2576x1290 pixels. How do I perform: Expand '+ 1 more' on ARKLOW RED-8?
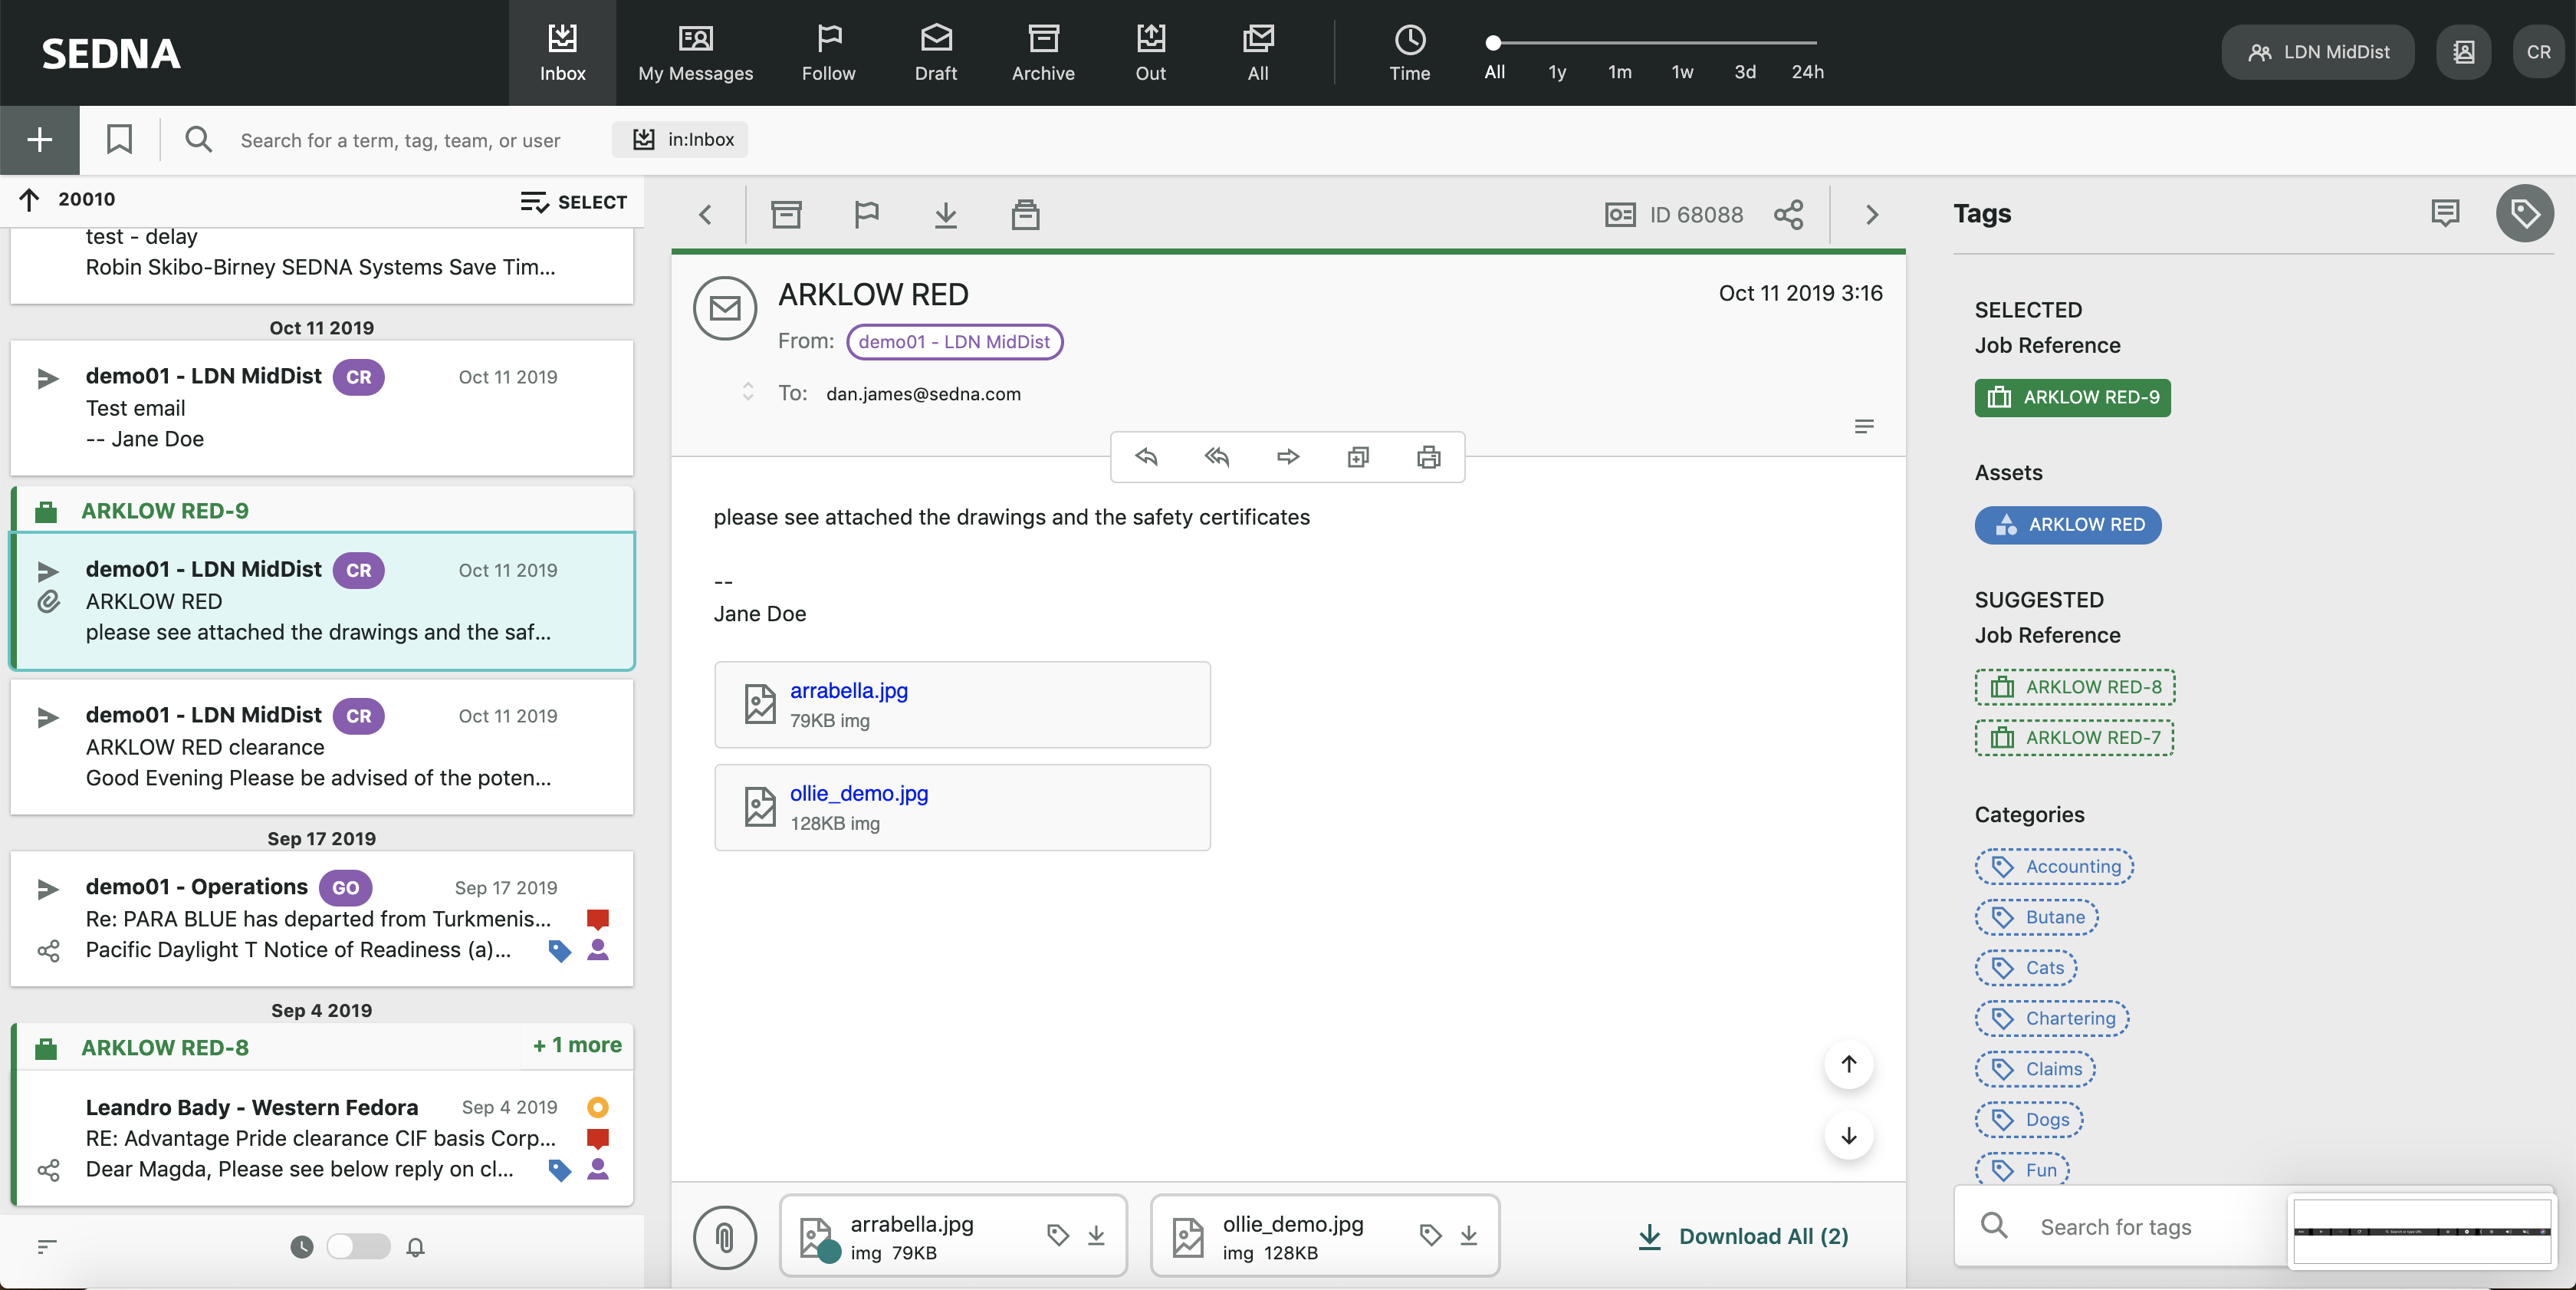(576, 1045)
